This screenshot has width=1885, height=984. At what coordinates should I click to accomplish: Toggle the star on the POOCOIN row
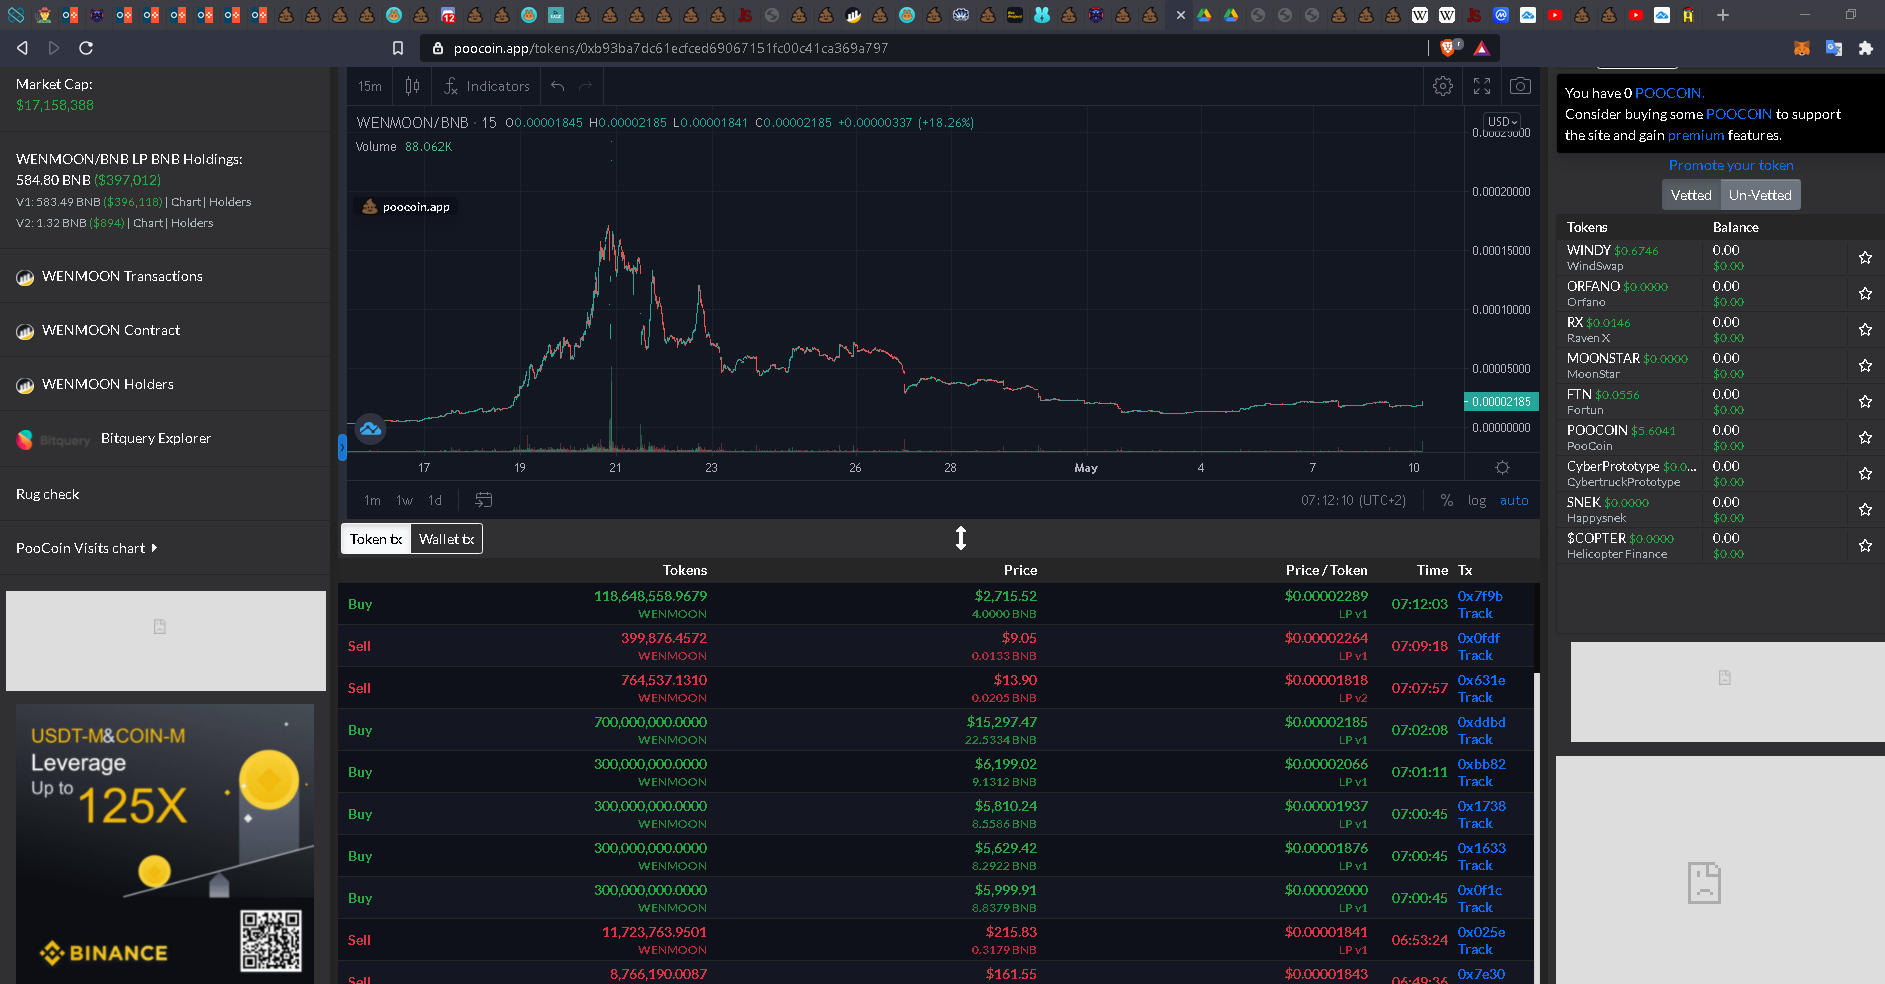click(1865, 438)
